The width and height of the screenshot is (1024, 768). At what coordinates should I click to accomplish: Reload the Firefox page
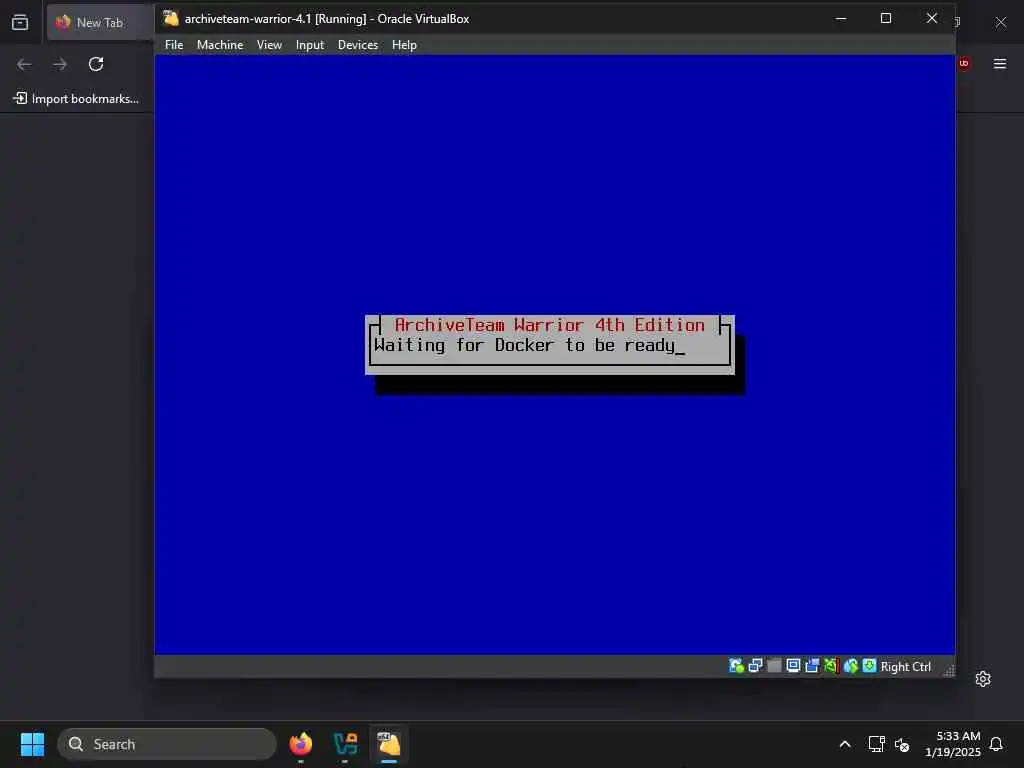click(96, 64)
